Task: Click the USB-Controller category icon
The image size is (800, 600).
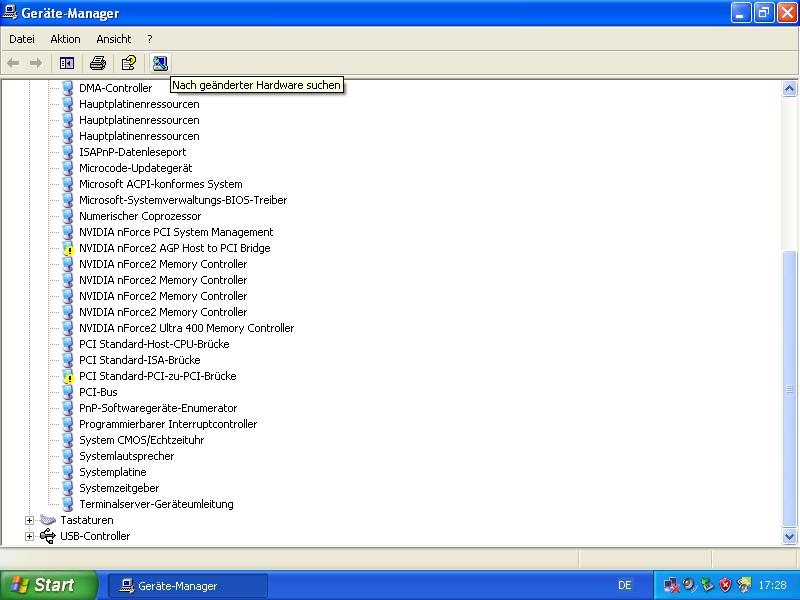Action: pyautogui.click(x=47, y=536)
